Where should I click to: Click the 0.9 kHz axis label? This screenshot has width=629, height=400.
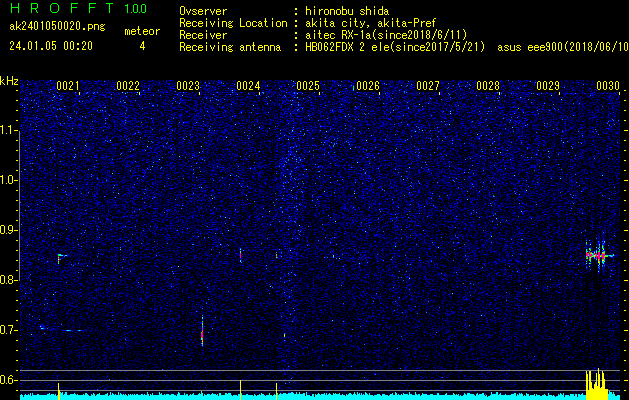(9, 230)
